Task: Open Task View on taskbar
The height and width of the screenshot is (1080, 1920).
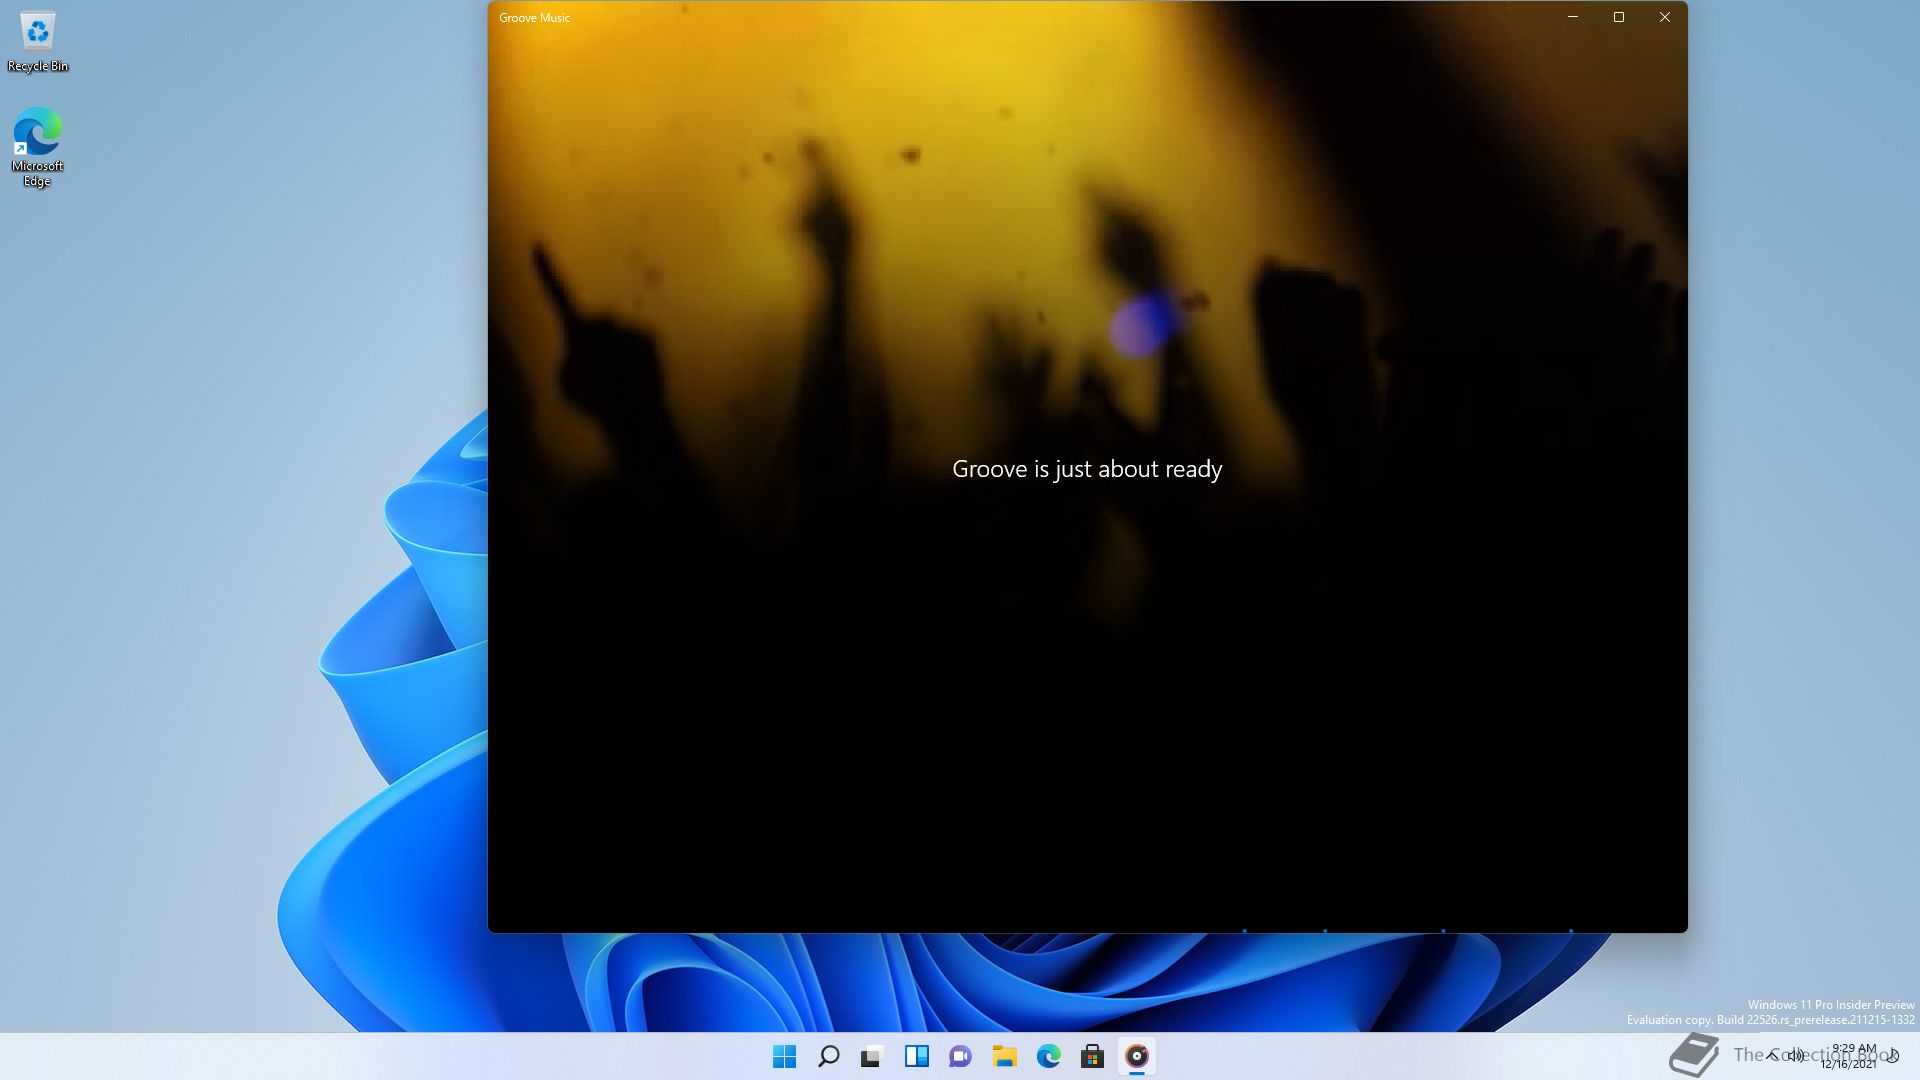Action: [872, 1056]
